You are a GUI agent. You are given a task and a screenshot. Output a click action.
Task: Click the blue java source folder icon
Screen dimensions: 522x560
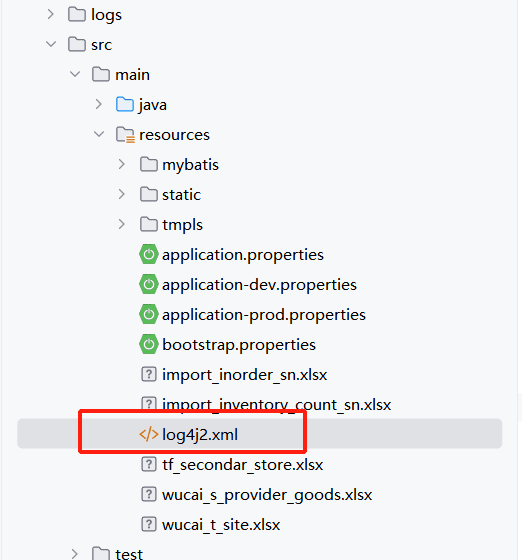(x=125, y=104)
